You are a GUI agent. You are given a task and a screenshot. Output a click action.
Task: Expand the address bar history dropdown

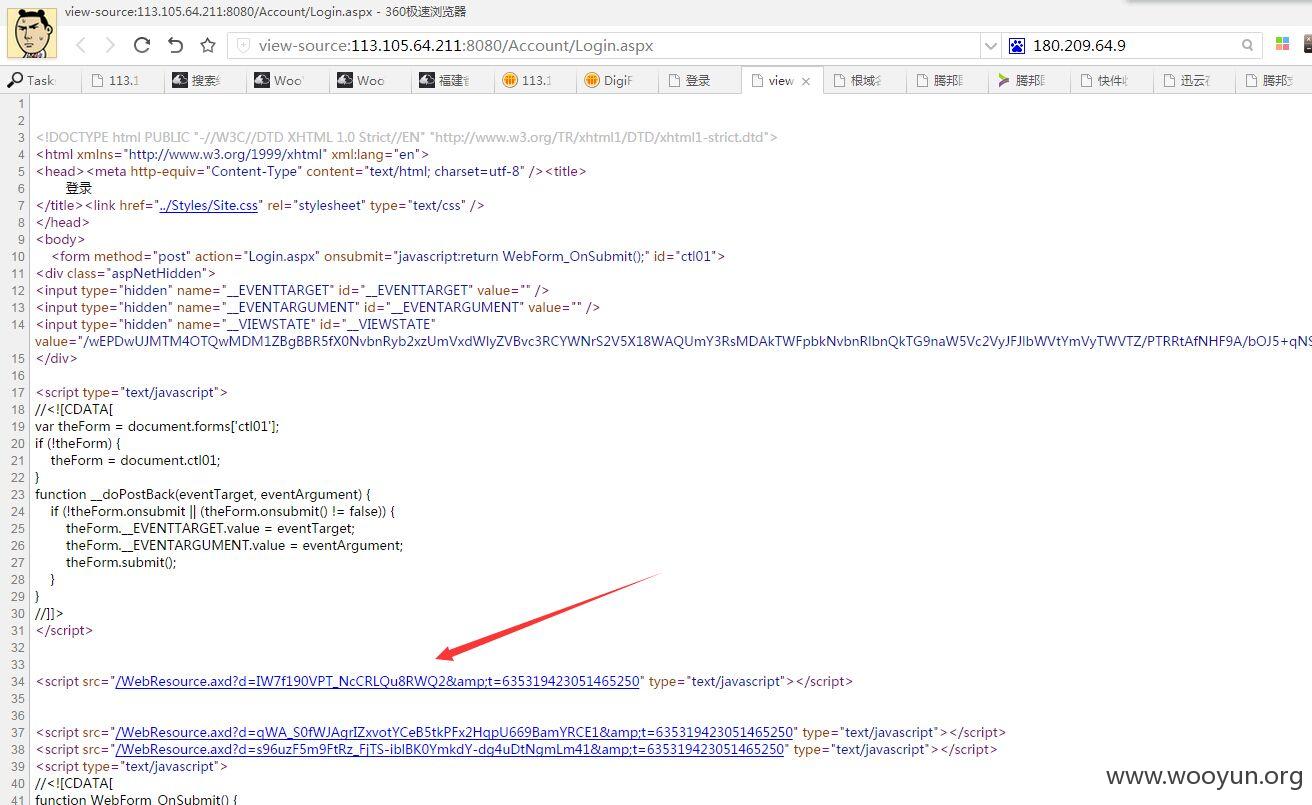coord(991,46)
